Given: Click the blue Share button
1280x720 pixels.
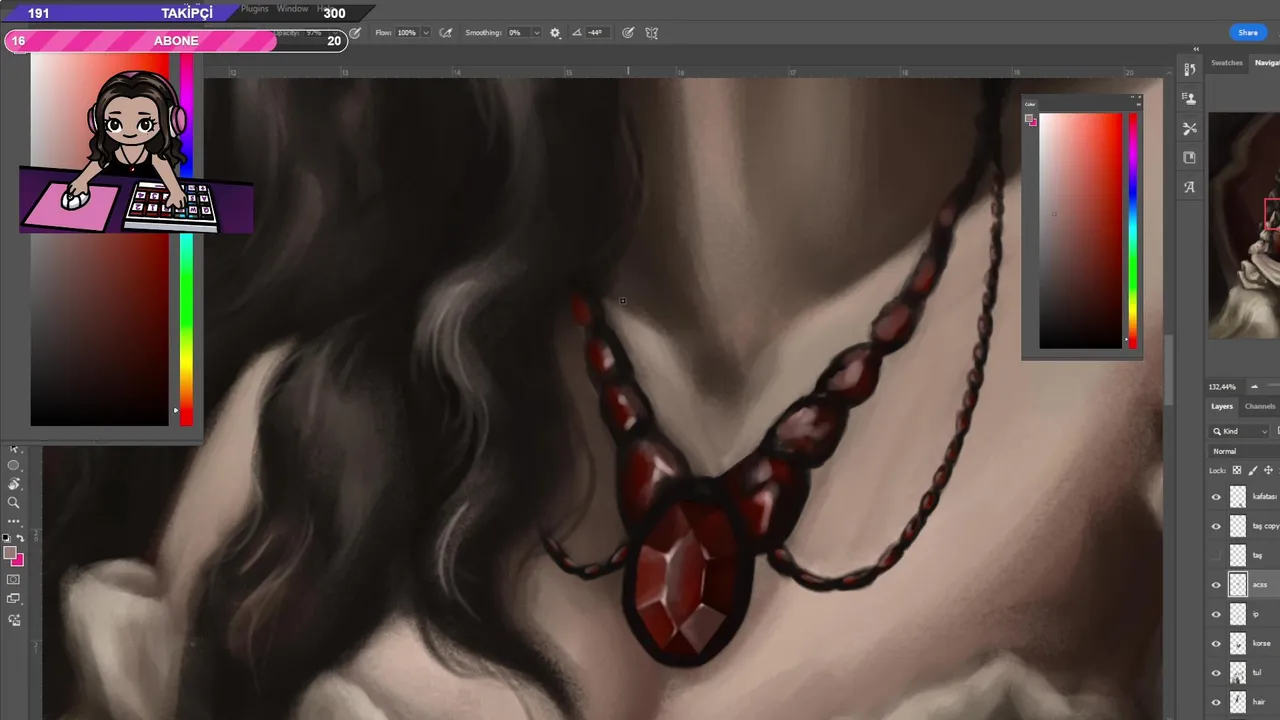Looking at the screenshot, I should point(1248,33).
